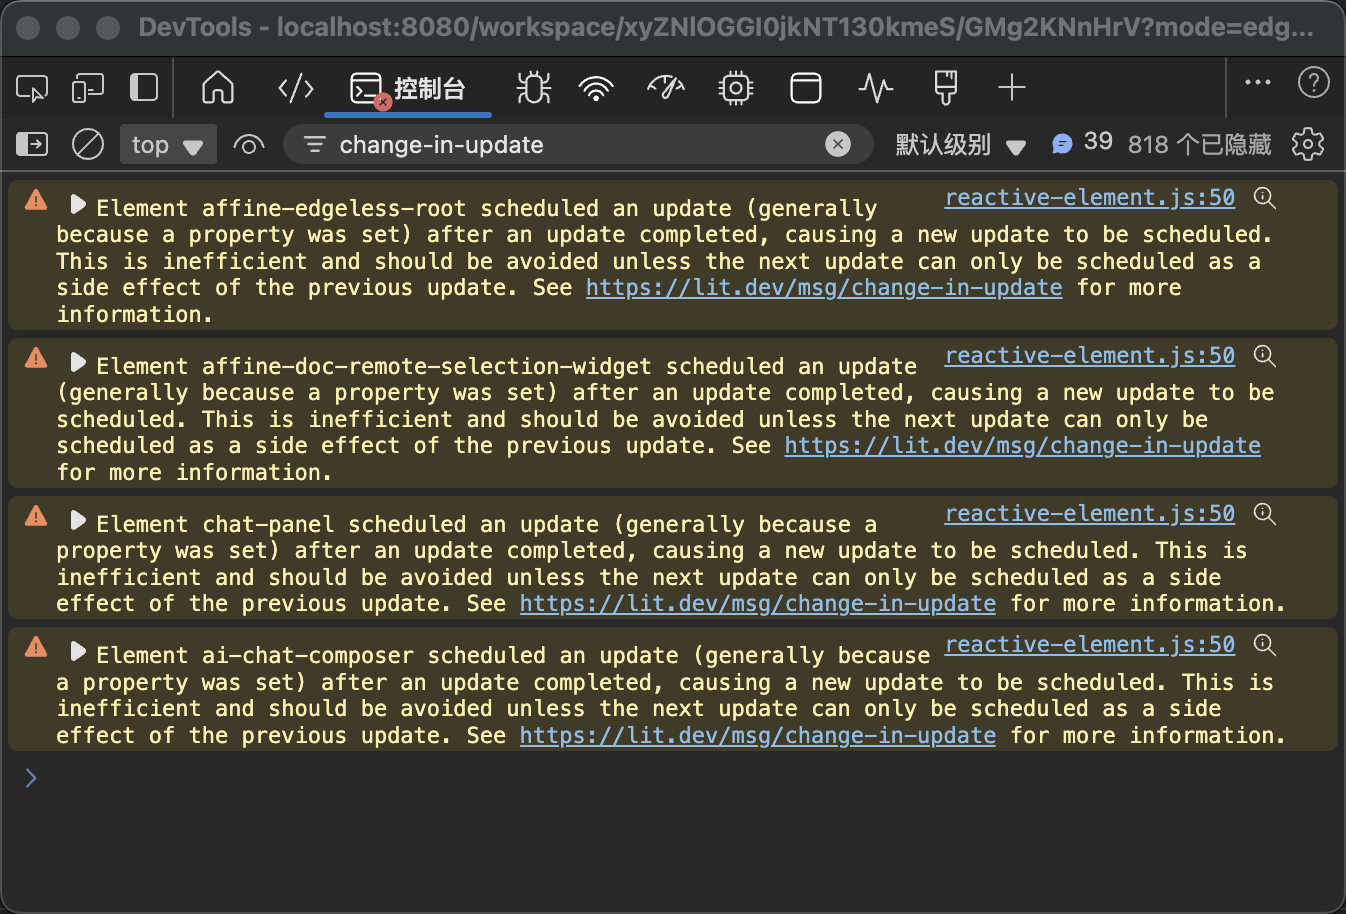Clear the console with the ⊘ button
The height and width of the screenshot is (914, 1346).
[87, 144]
